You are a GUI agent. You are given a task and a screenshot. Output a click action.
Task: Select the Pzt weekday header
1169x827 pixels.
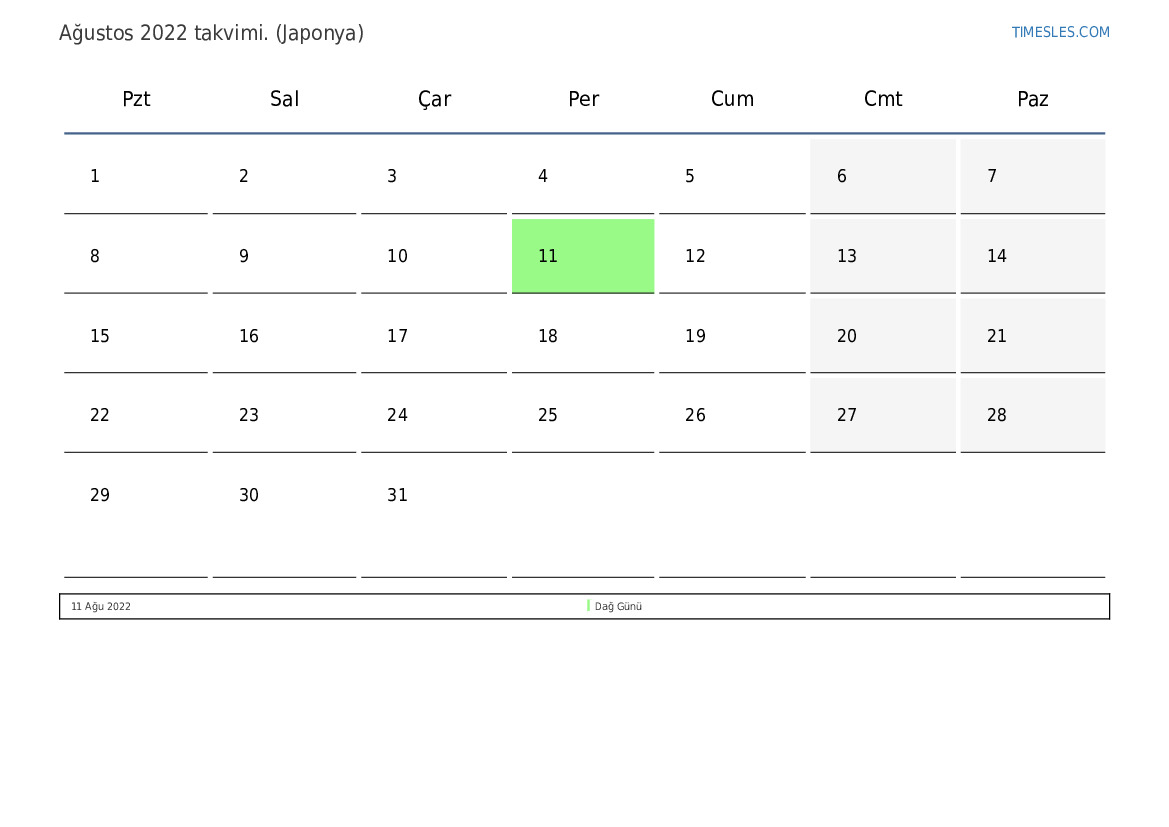coord(136,99)
